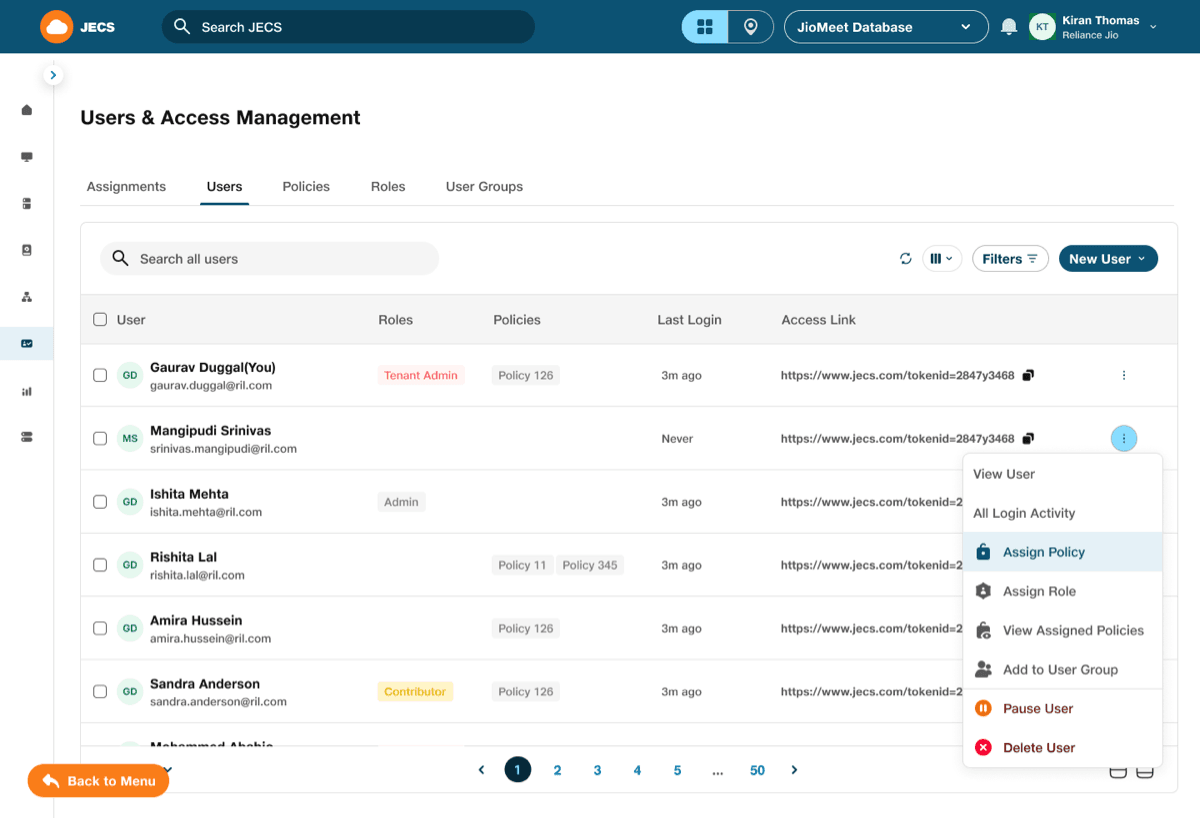The height and width of the screenshot is (819, 1200).
Task: Open the Home icon in sidebar
Action: [27, 110]
